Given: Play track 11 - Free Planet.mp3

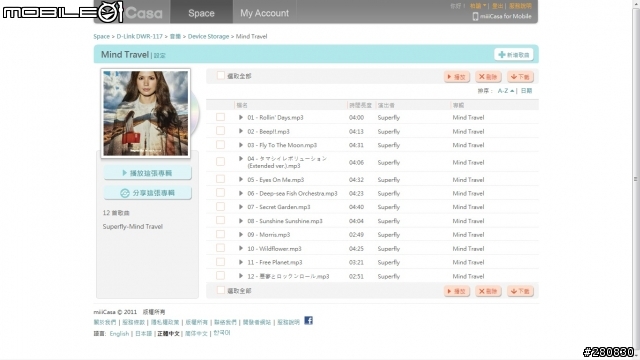Looking at the screenshot, I should point(241,262).
